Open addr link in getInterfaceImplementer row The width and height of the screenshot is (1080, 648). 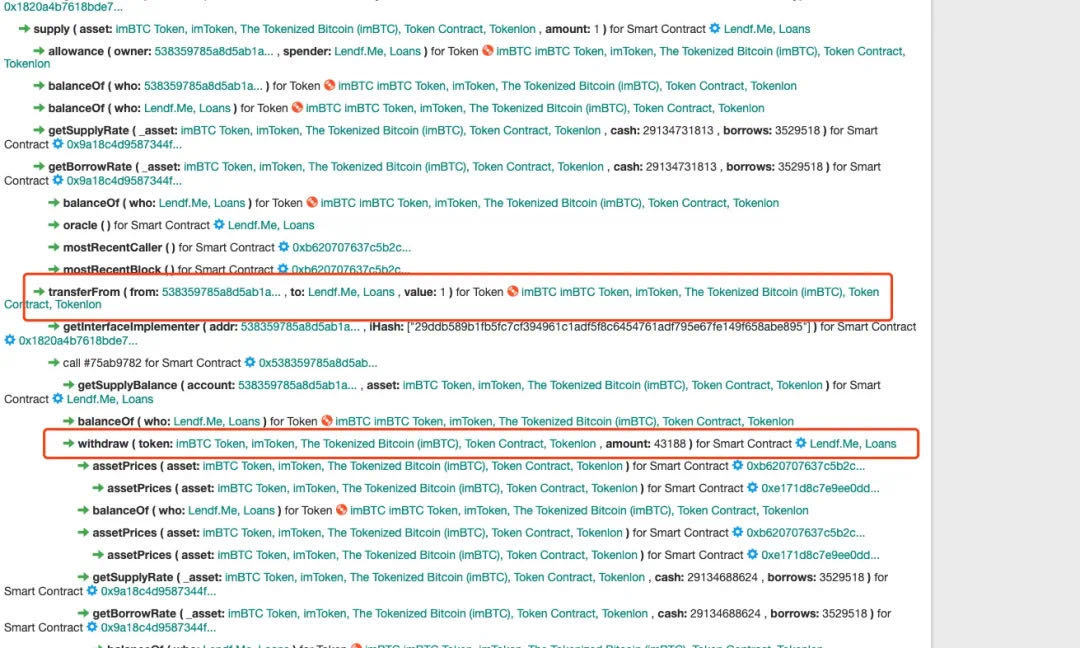pos(300,326)
